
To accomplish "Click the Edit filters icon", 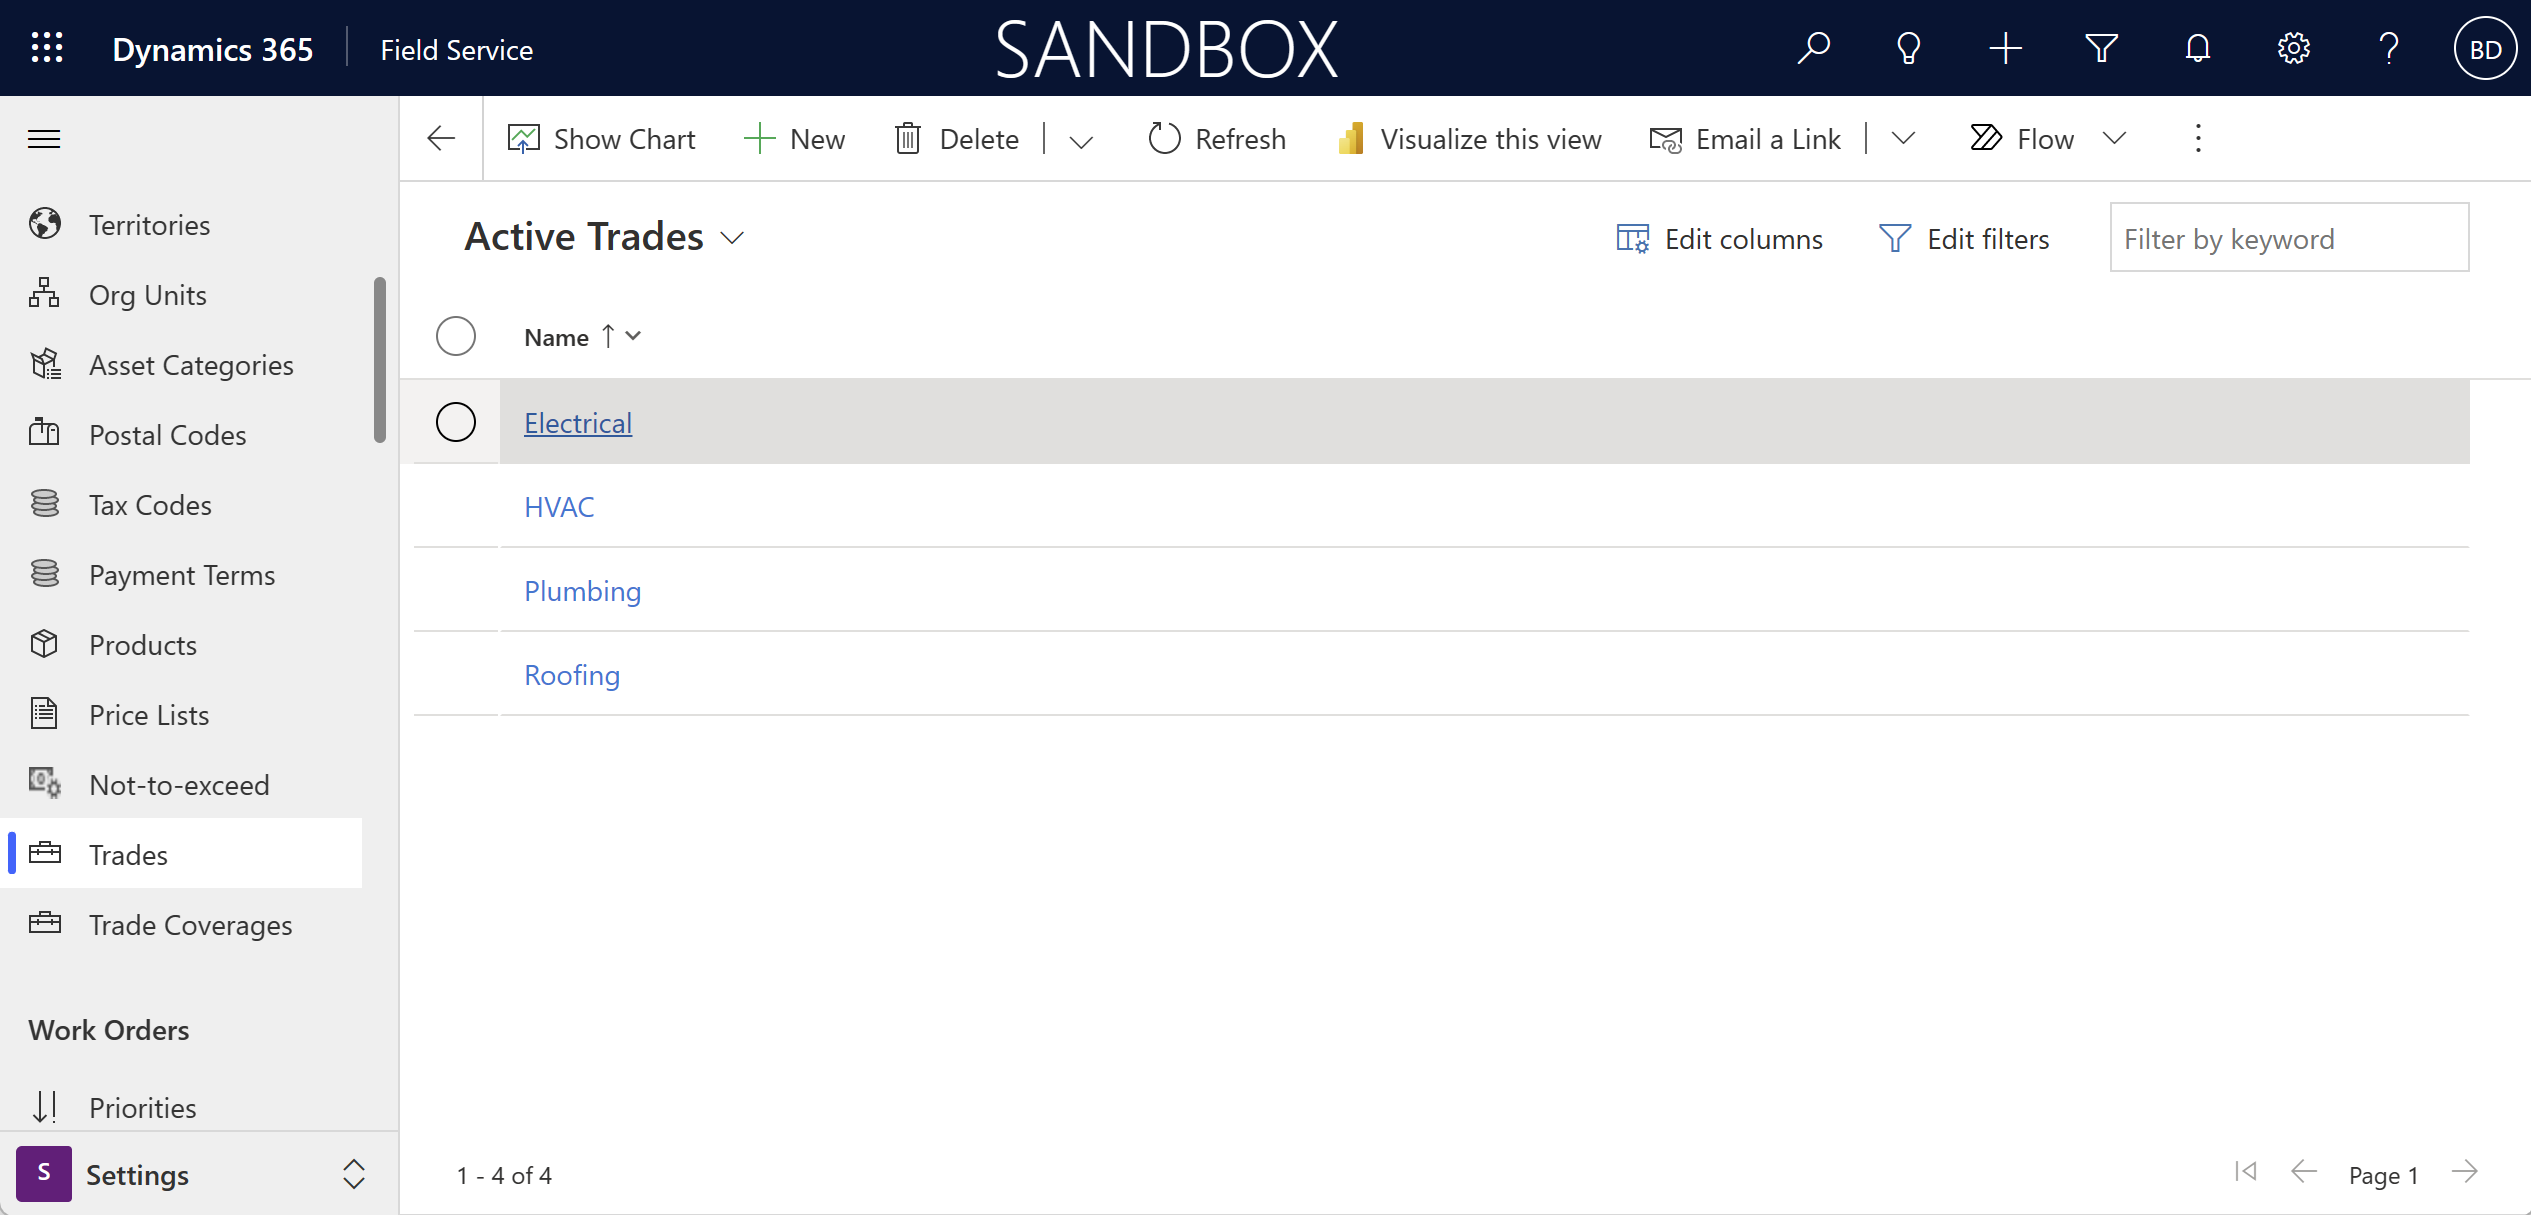I will click(x=1893, y=237).
